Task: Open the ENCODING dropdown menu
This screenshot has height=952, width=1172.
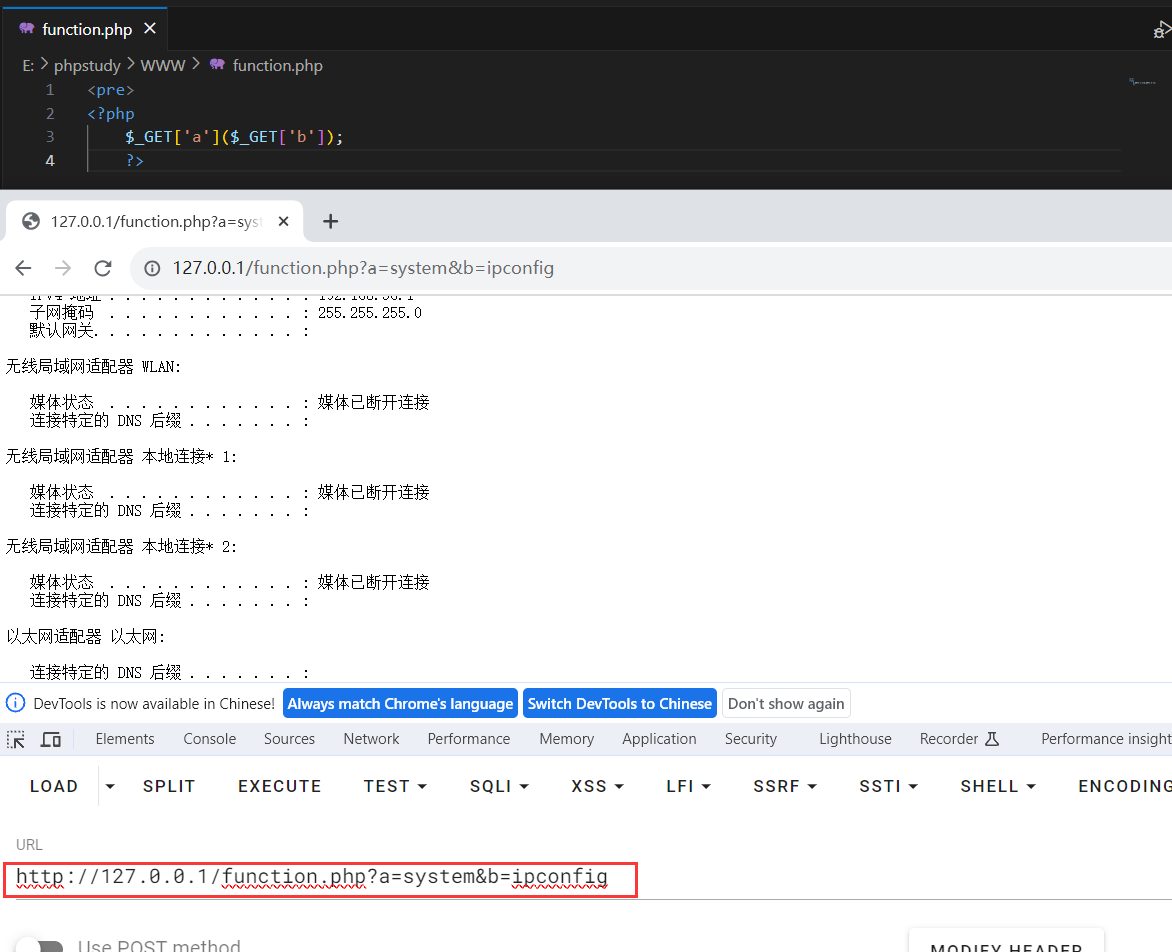Action: click(x=1124, y=786)
